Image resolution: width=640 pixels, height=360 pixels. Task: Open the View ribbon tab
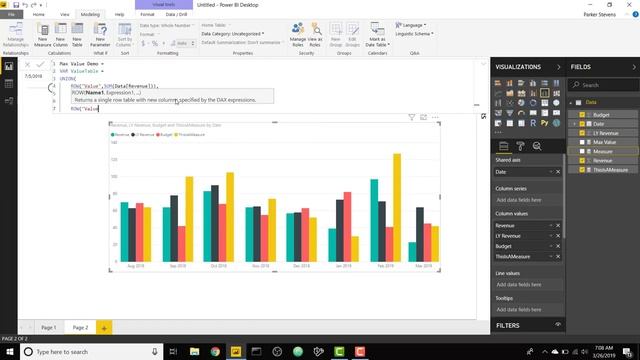coord(64,14)
